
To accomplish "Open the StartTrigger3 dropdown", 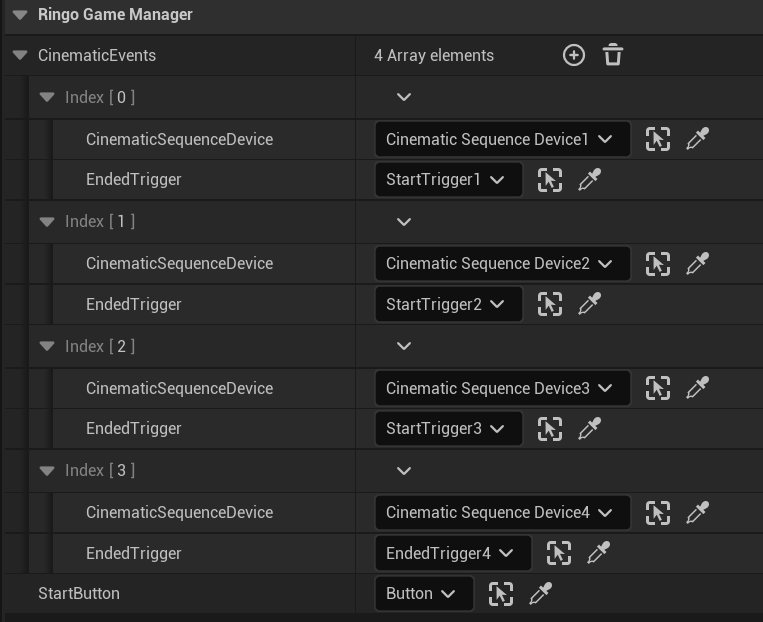I will click(447, 429).
